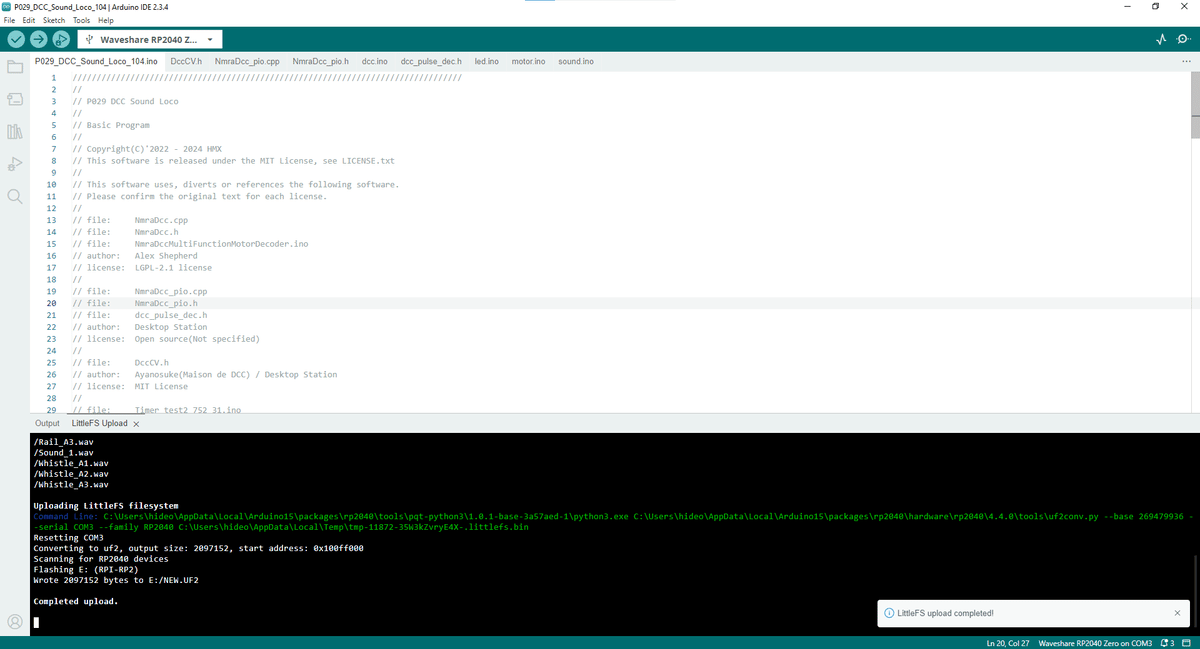Click the '// P029 DCC Sound Loco' comment

coord(126,101)
